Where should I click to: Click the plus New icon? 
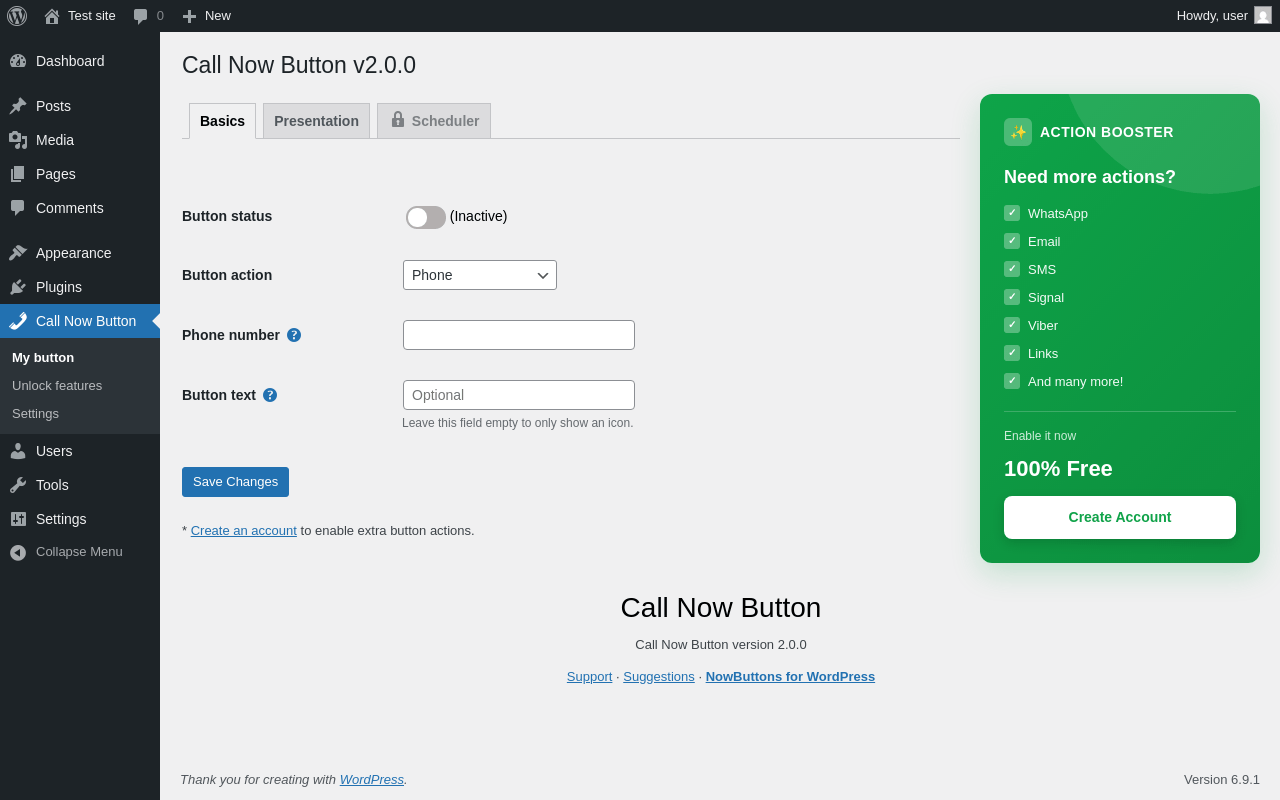tap(189, 16)
